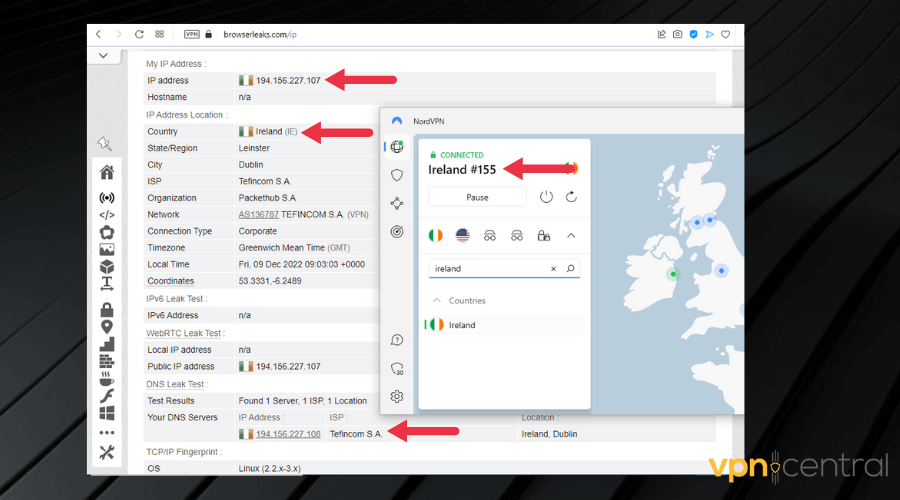
Task: Connect via the United States flag shortcut
Action: [x=463, y=235]
